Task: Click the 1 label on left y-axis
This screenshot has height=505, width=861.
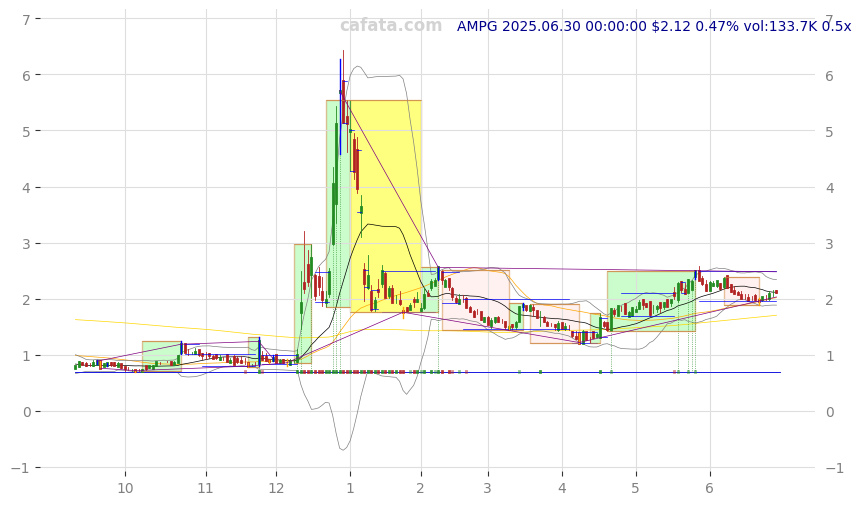Action: (26, 356)
